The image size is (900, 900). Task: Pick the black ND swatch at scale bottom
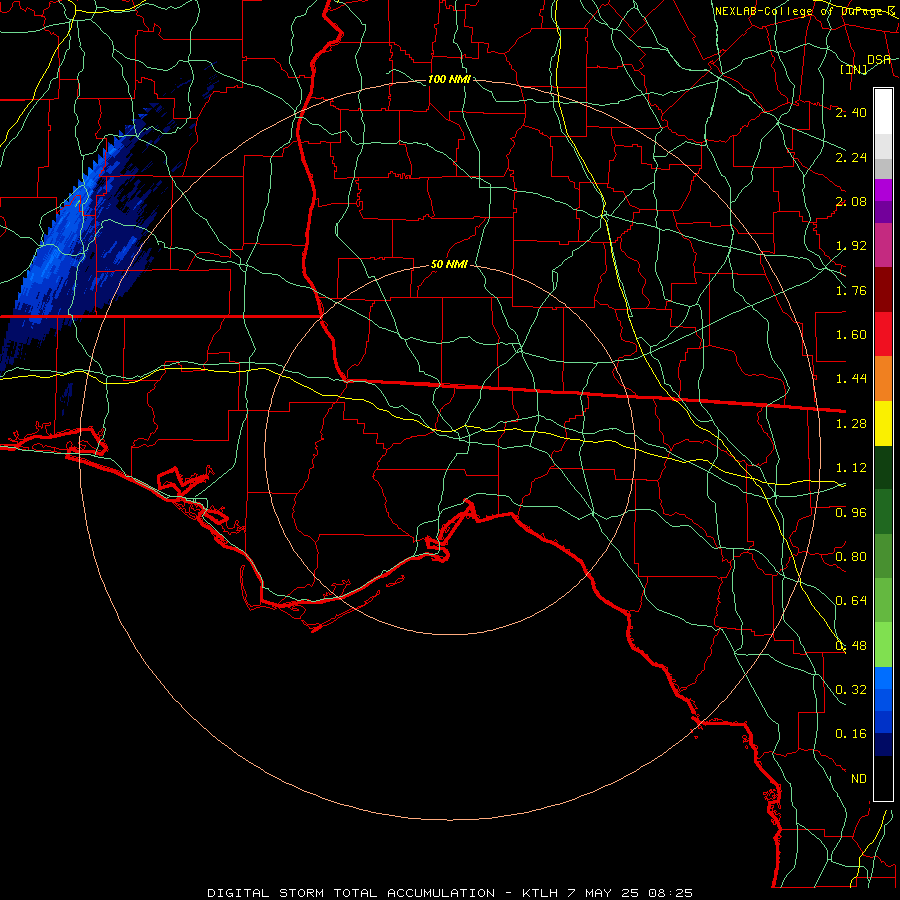[x=883, y=778]
